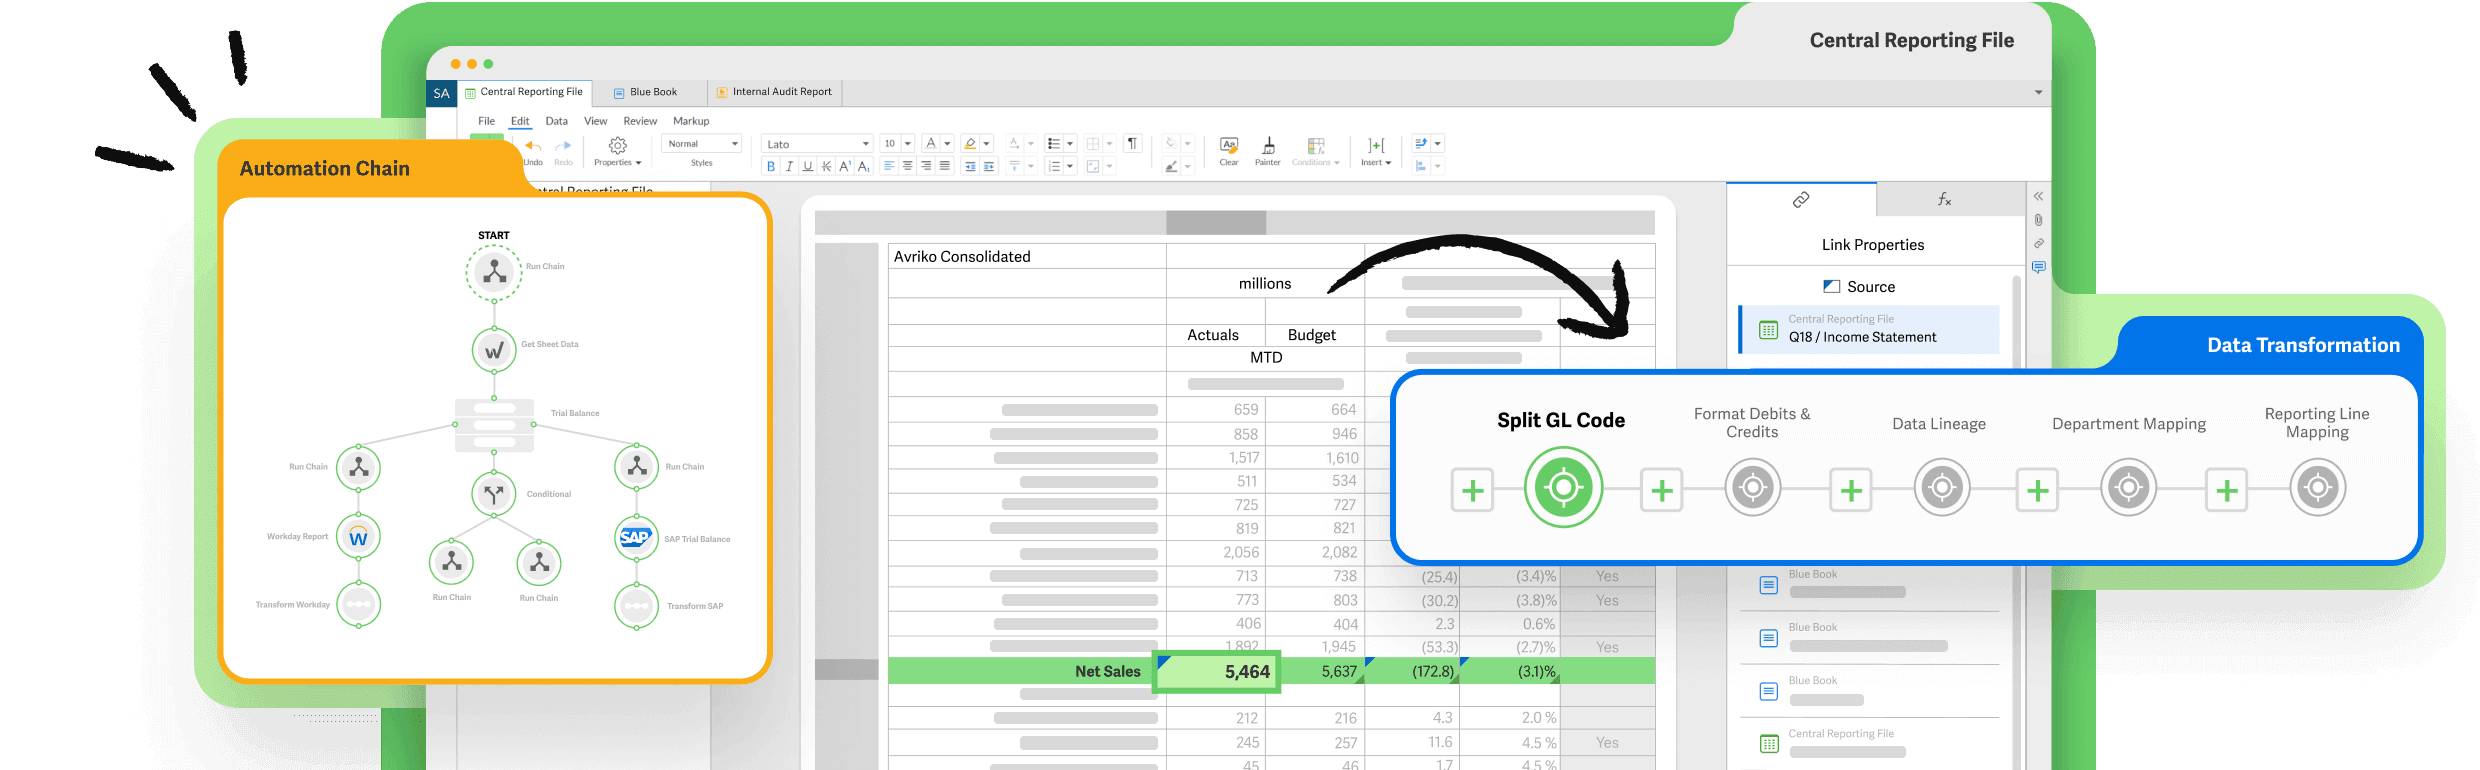Toggle bold formatting

pos(771,167)
